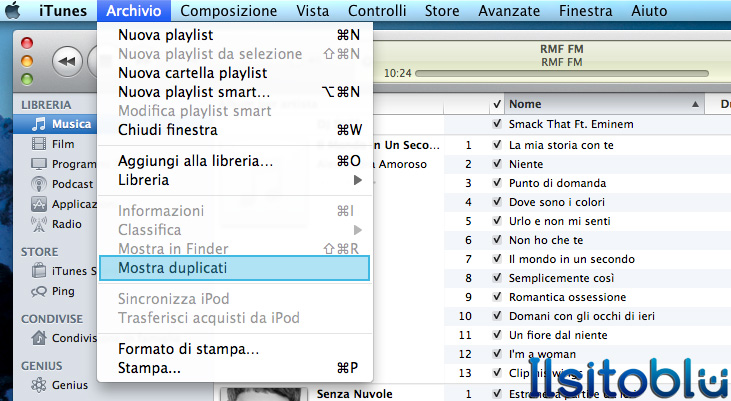This screenshot has width=731, height=401.
Task: Uncheck Non ho che te checkbox
Action: pos(497,240)
